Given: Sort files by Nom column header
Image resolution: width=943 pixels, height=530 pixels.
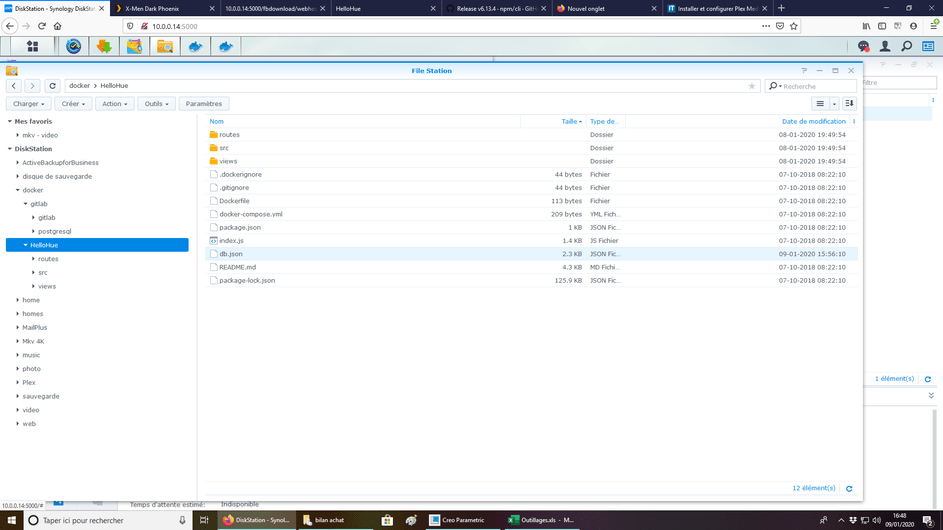Looking at the screenshot, I should pyautogui.click(x=217, y=122).
